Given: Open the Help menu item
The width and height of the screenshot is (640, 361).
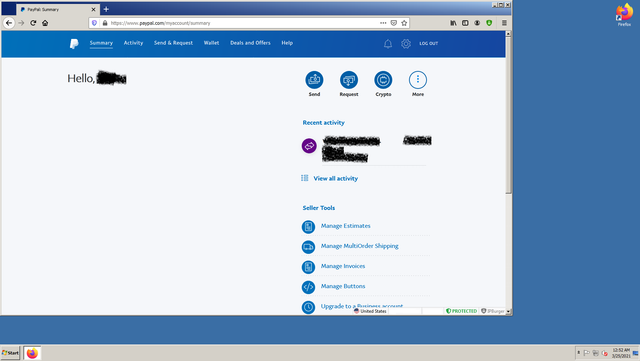Looking at the screenshot, I should click(287, 43).
